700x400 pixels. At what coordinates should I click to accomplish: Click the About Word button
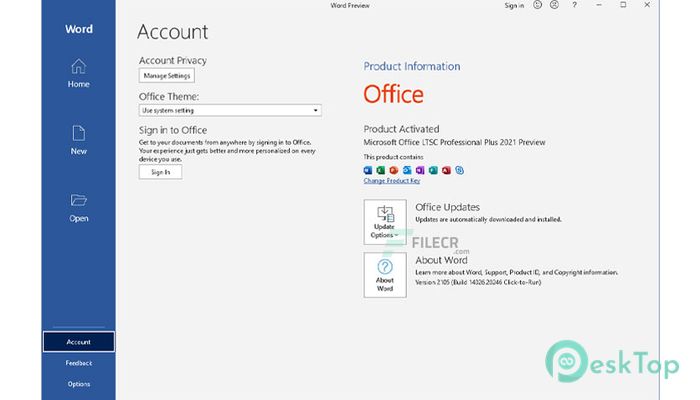pyautogui.click(x=385, y=275)
